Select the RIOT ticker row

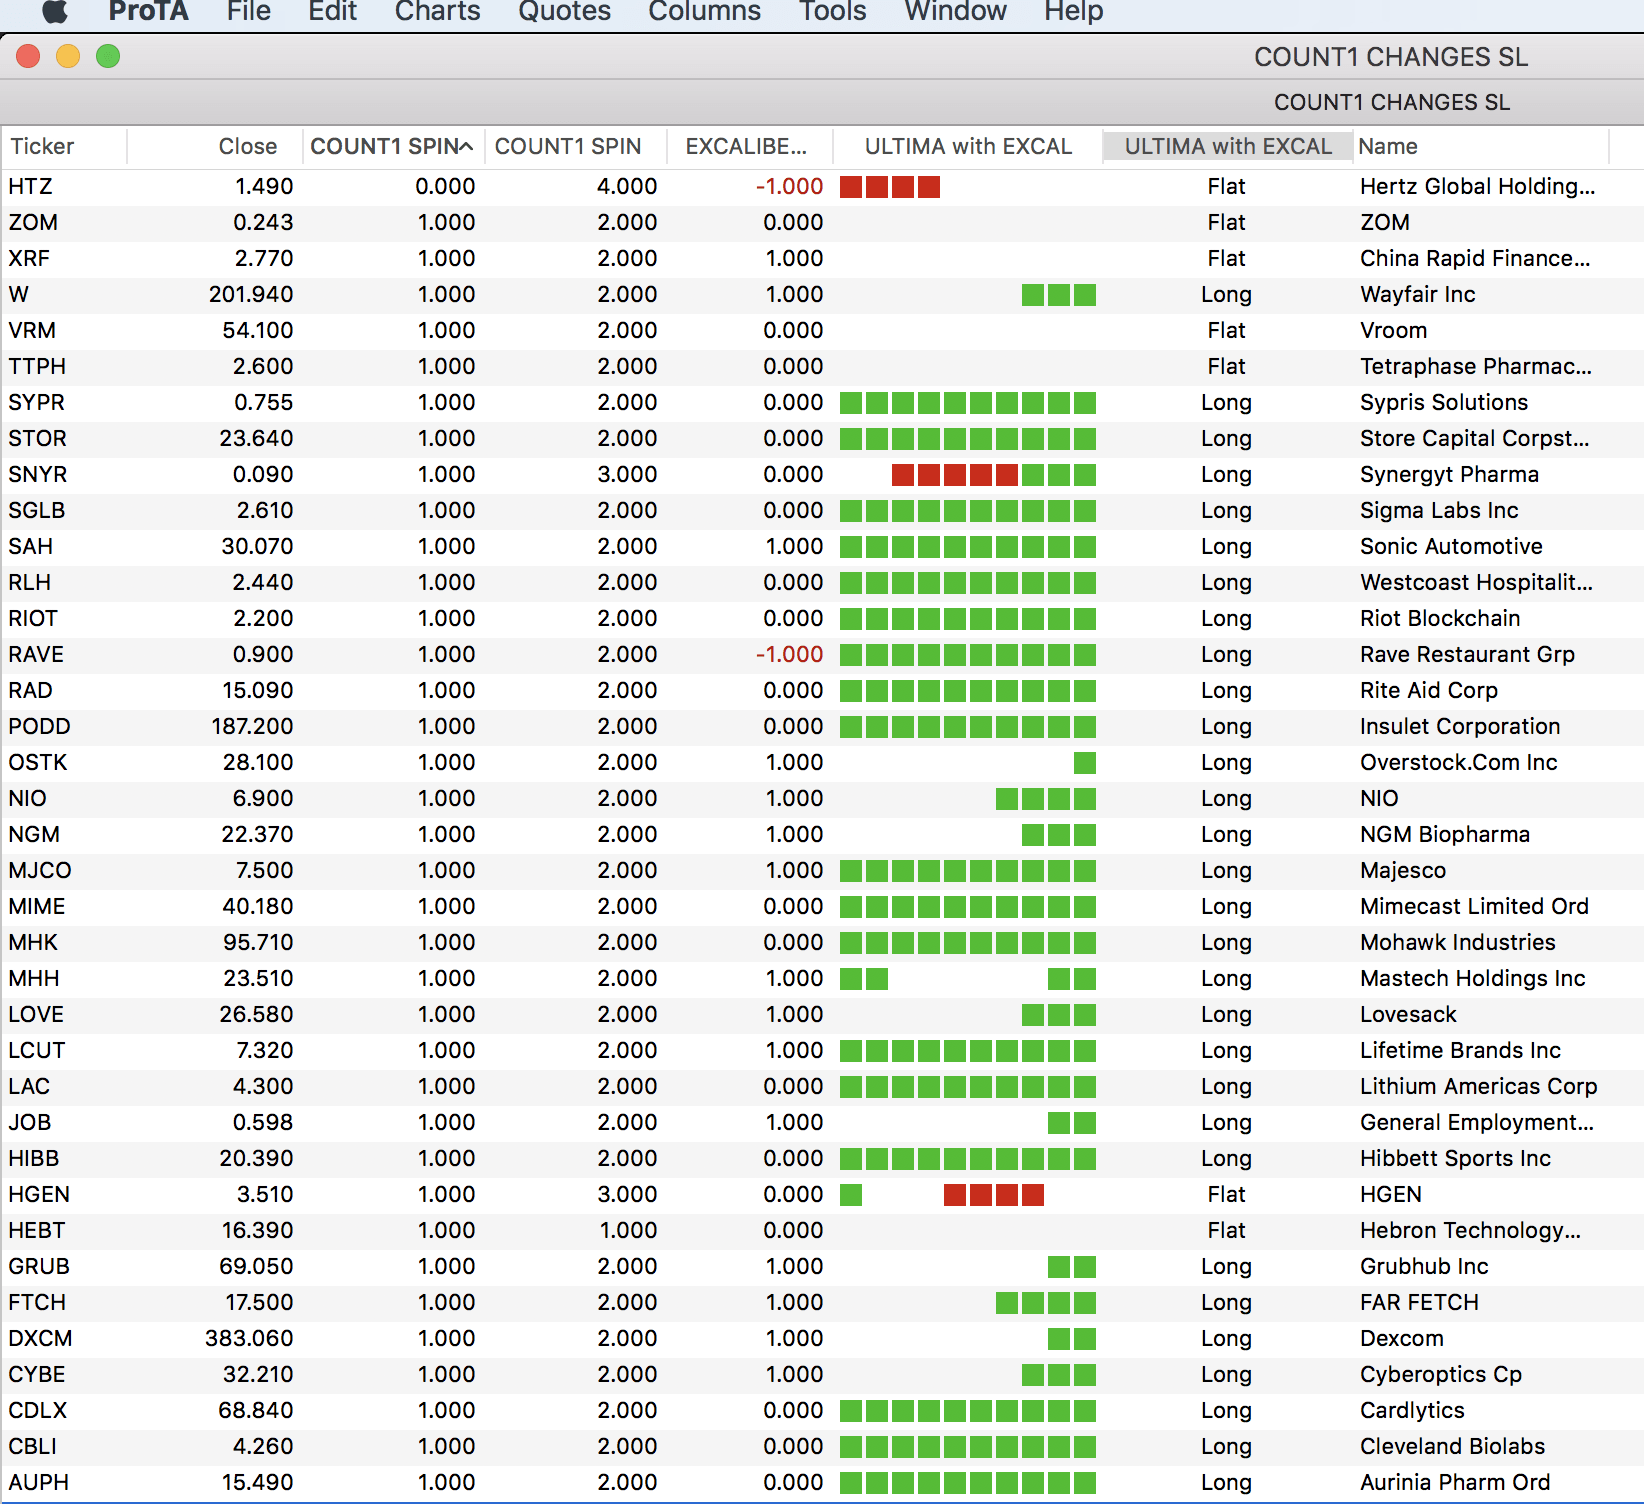click(33, 619)
